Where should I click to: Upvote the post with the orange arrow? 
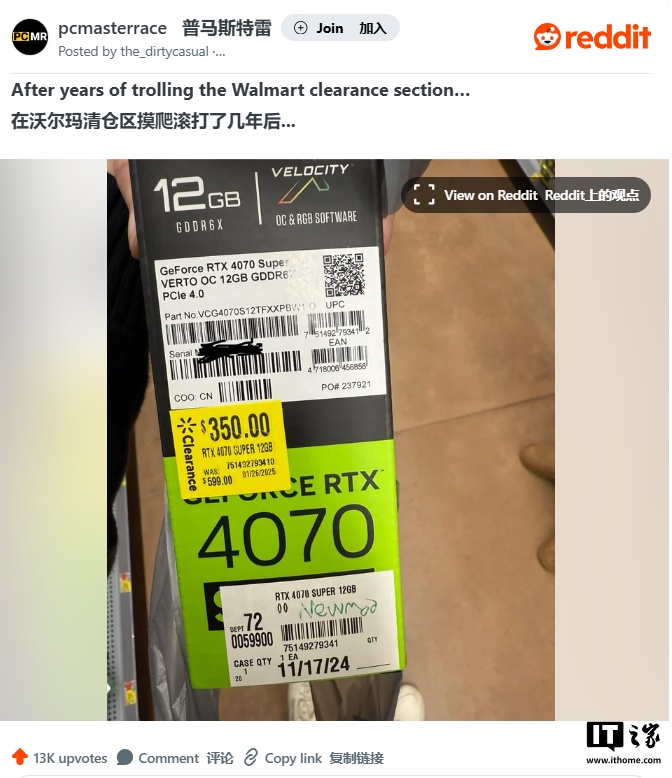point(20,757)
